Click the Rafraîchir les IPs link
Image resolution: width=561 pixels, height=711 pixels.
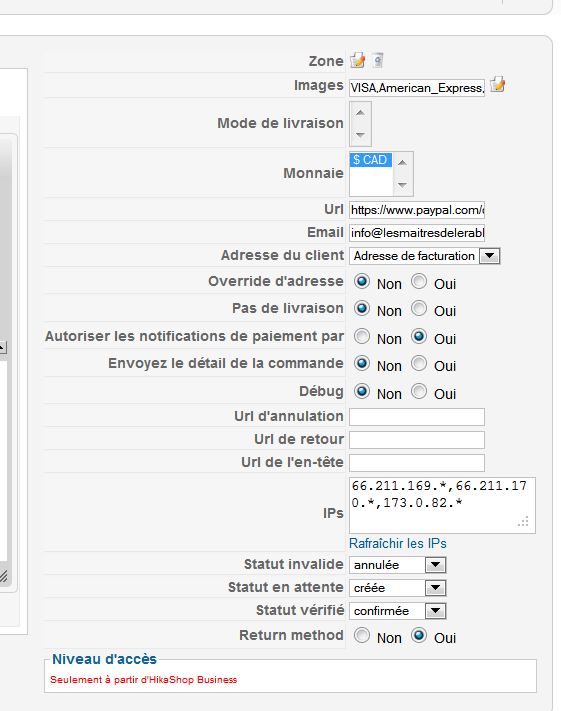398,543
